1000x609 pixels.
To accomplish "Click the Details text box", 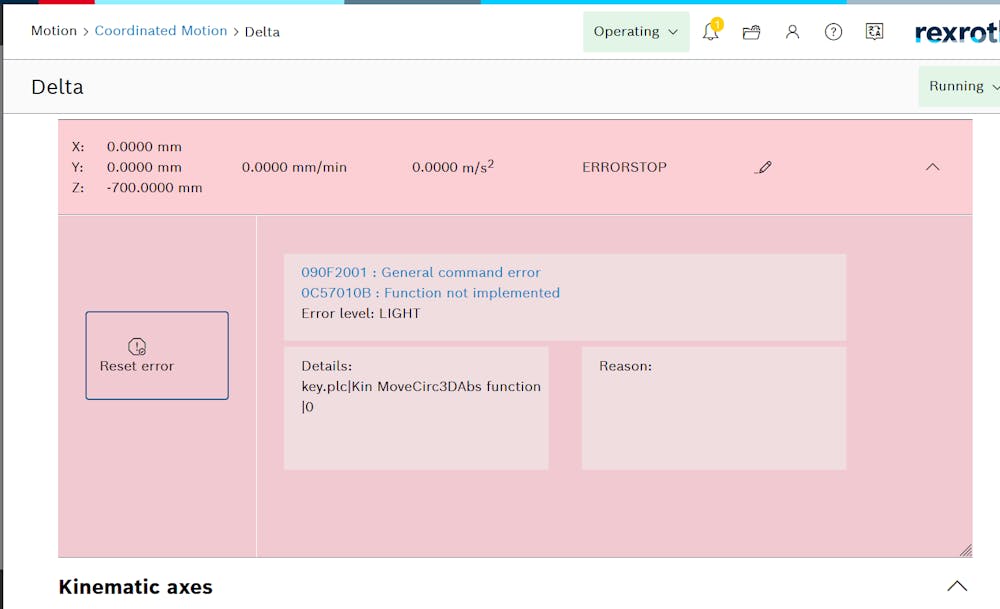I will tap(416, 408).
